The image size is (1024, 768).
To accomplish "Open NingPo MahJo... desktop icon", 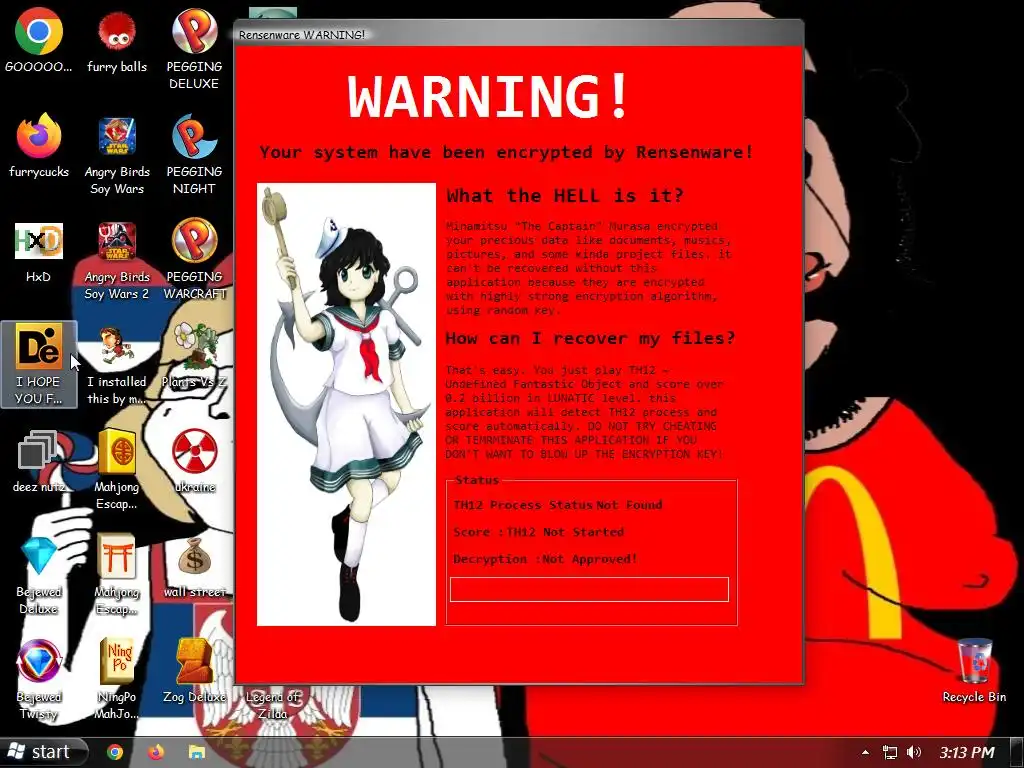I will click(117, 679).
